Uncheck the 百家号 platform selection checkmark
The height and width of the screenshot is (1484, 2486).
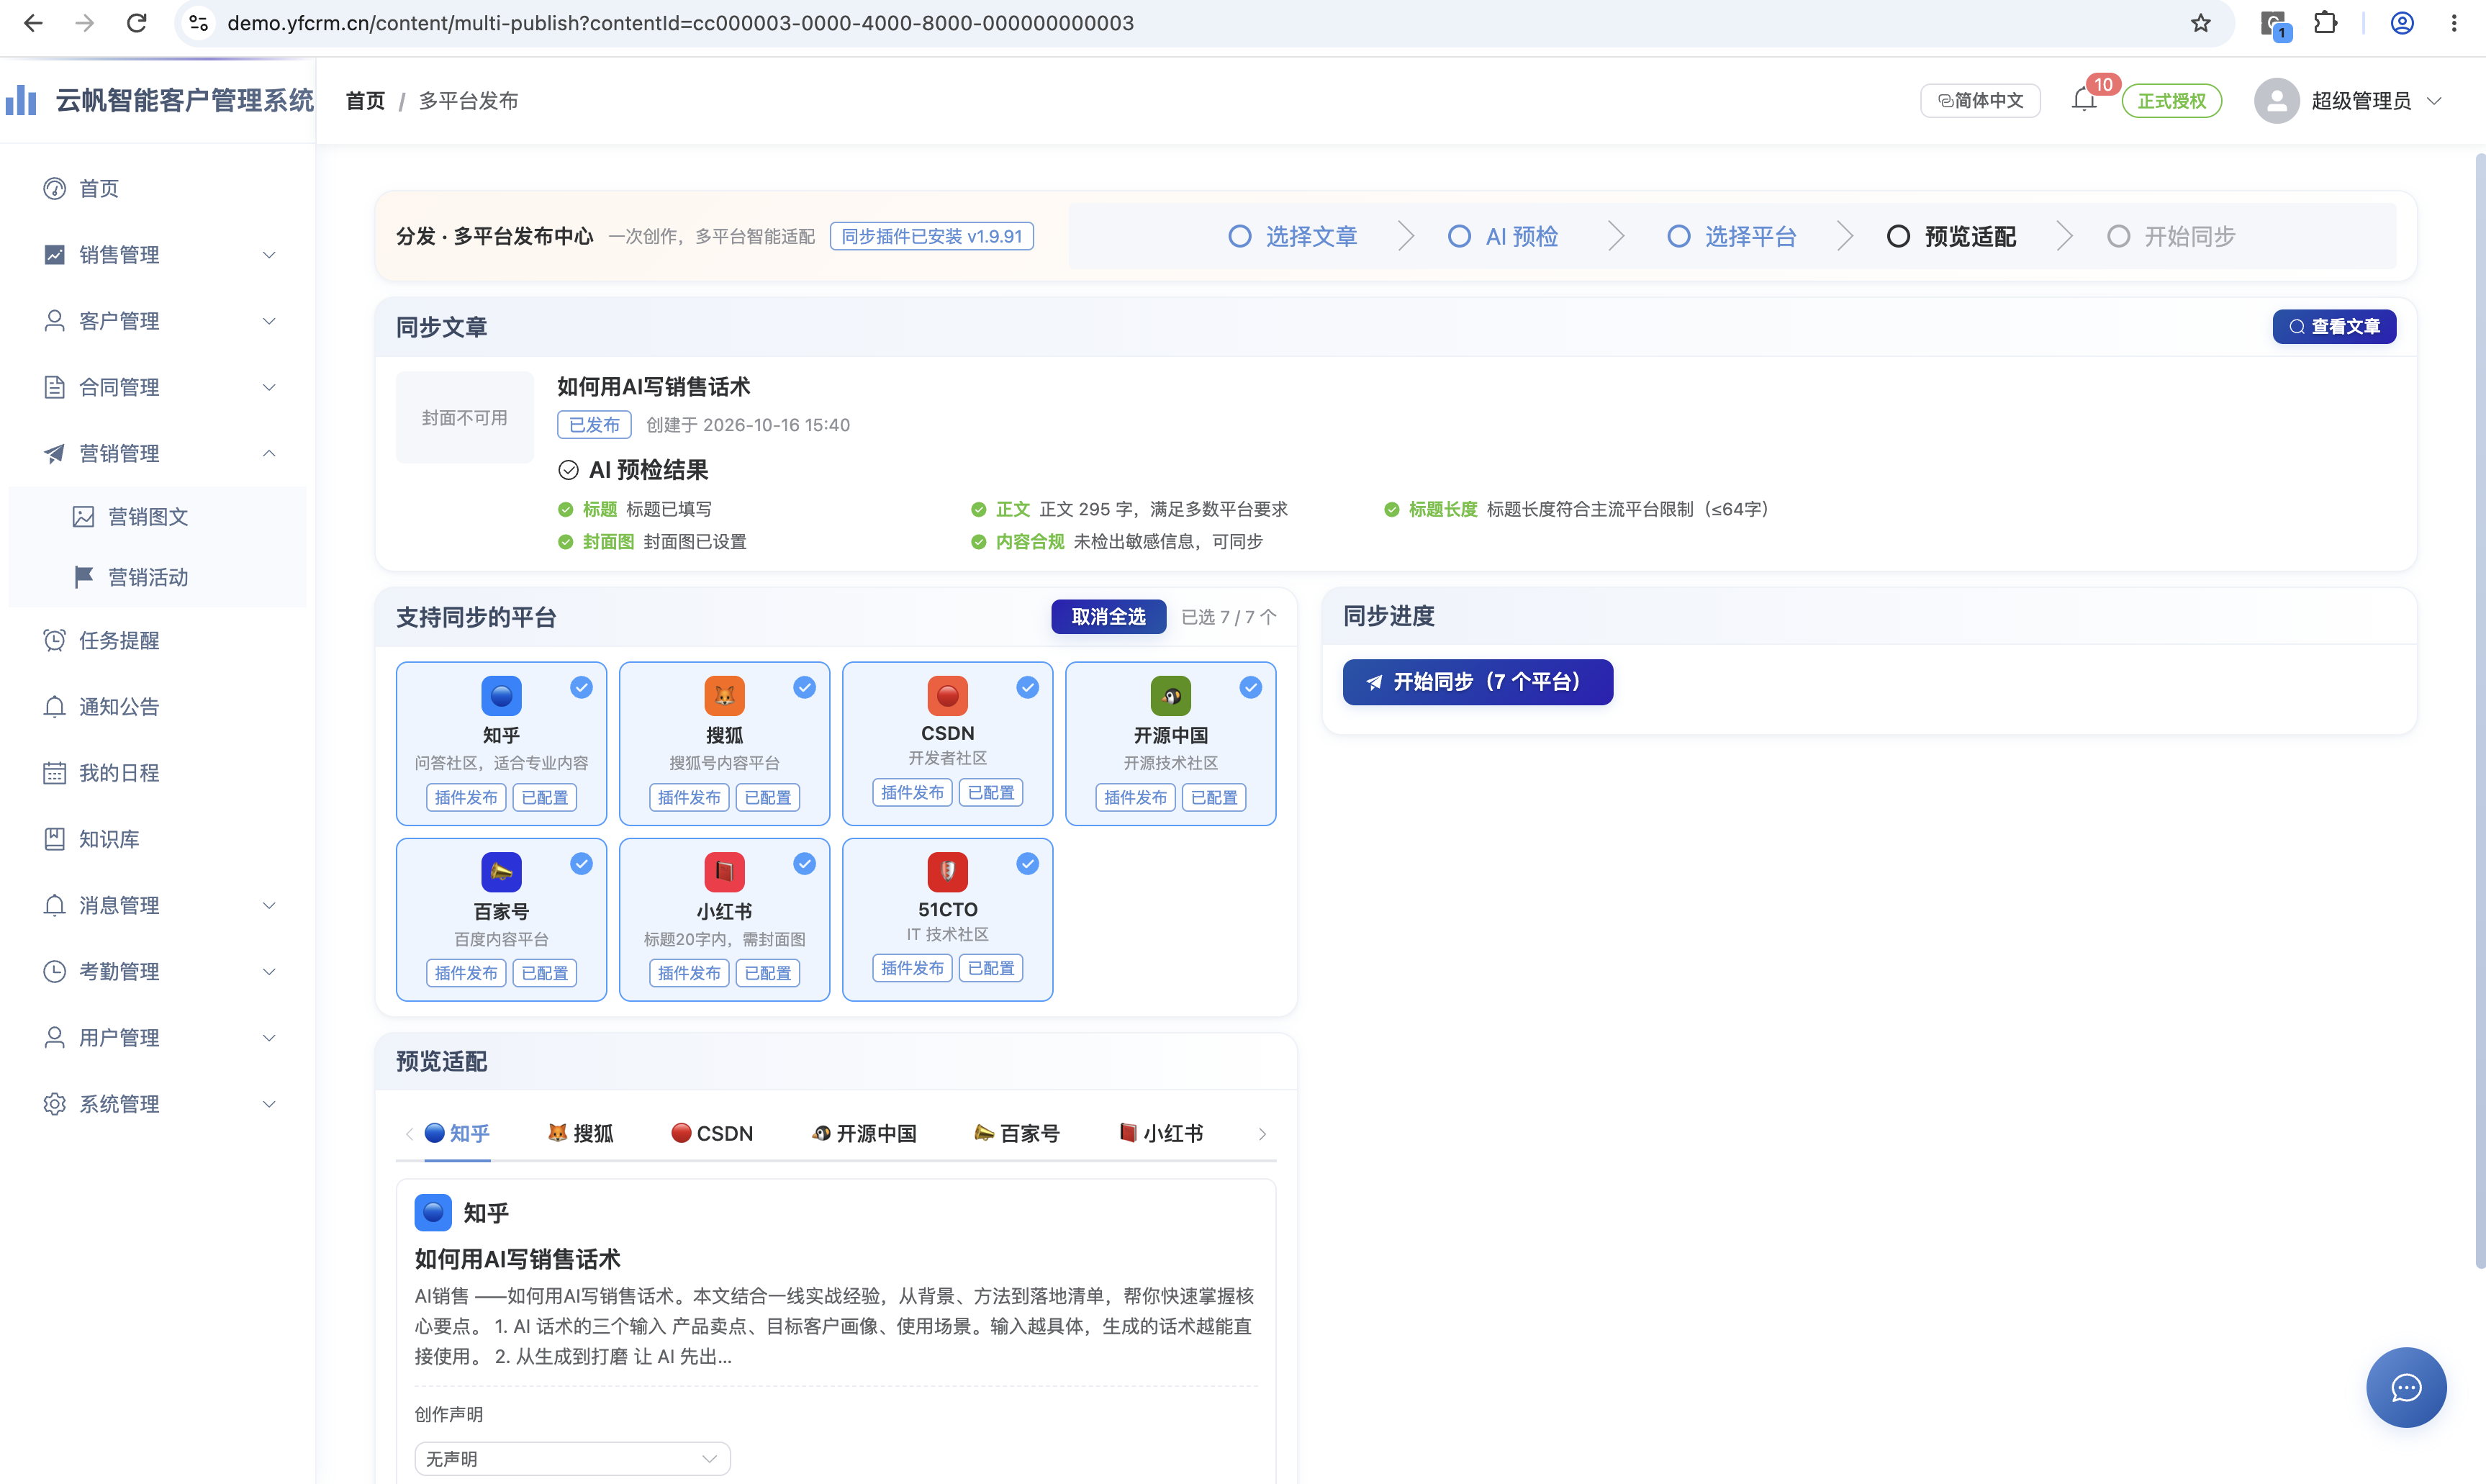[x=581, y=863]
